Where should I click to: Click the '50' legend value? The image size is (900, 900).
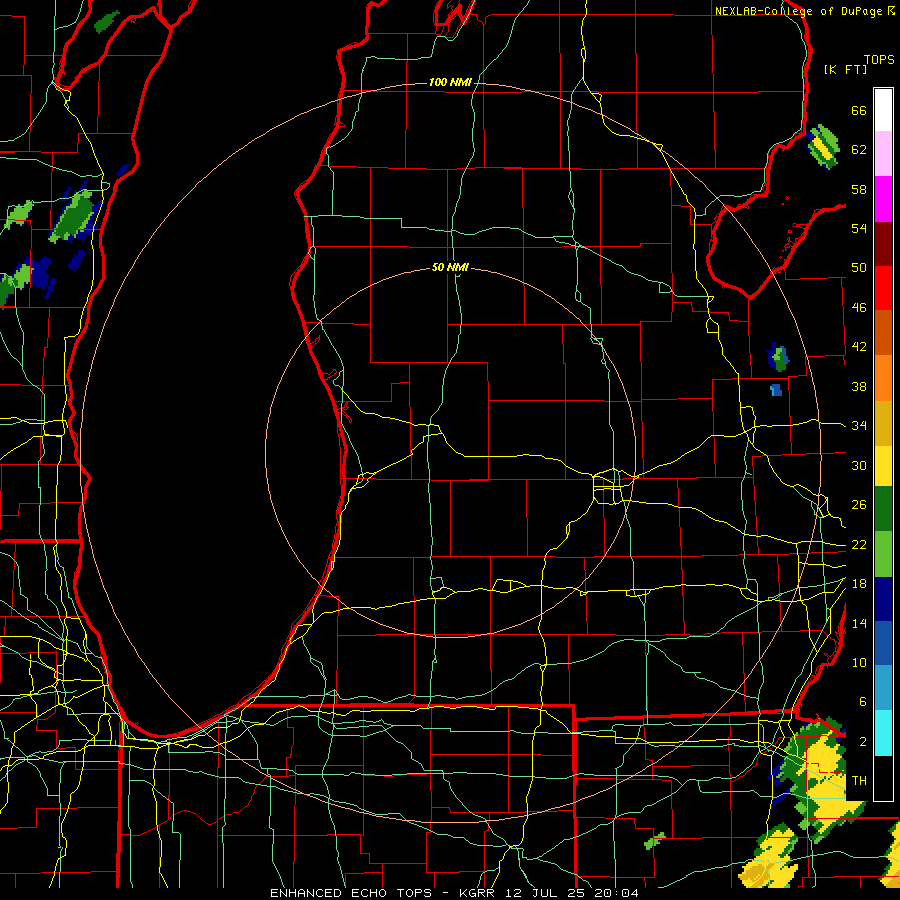(x=859, y=268)
